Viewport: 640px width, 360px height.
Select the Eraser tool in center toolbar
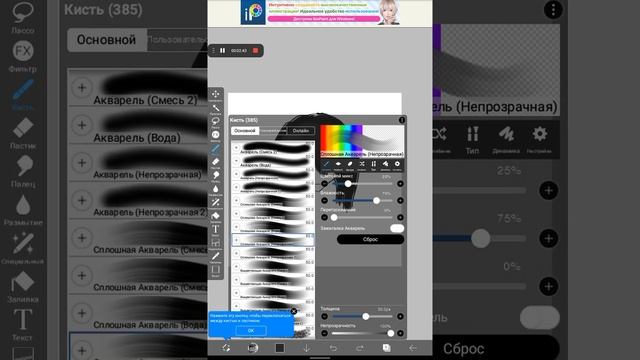[x=216, y=162]
